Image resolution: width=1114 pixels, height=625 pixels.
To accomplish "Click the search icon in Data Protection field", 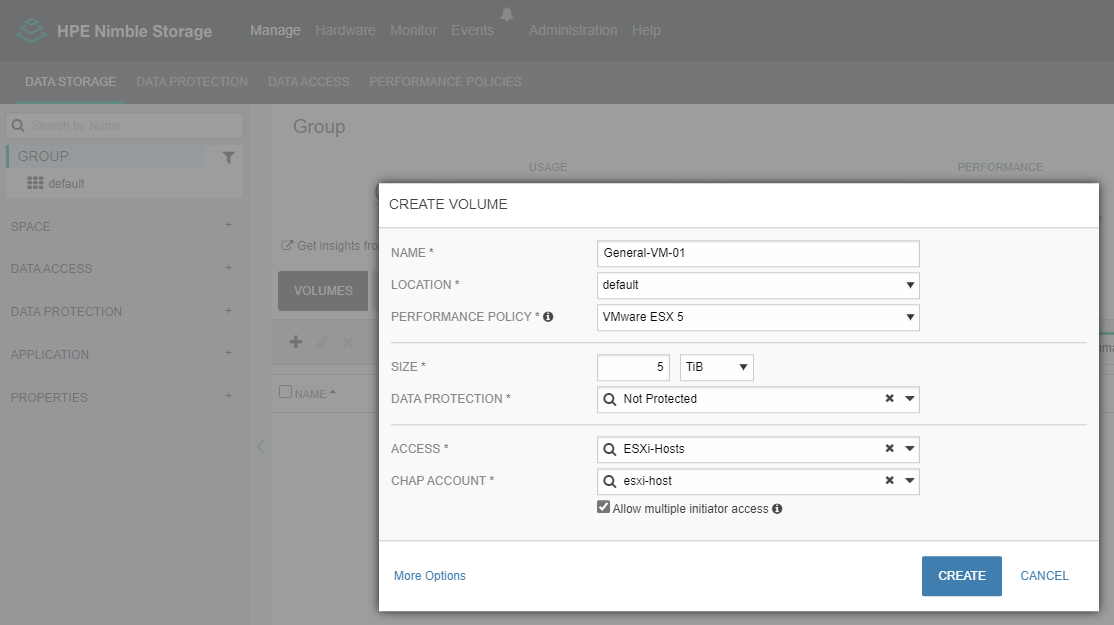I will pyautogui.click(x=610, y=399).
